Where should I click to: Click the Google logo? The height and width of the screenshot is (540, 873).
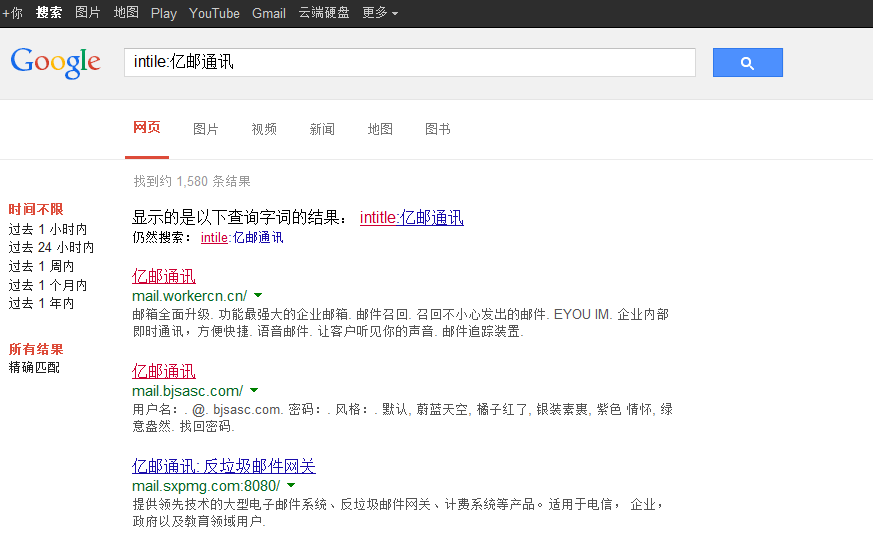(x=55, y=62)
